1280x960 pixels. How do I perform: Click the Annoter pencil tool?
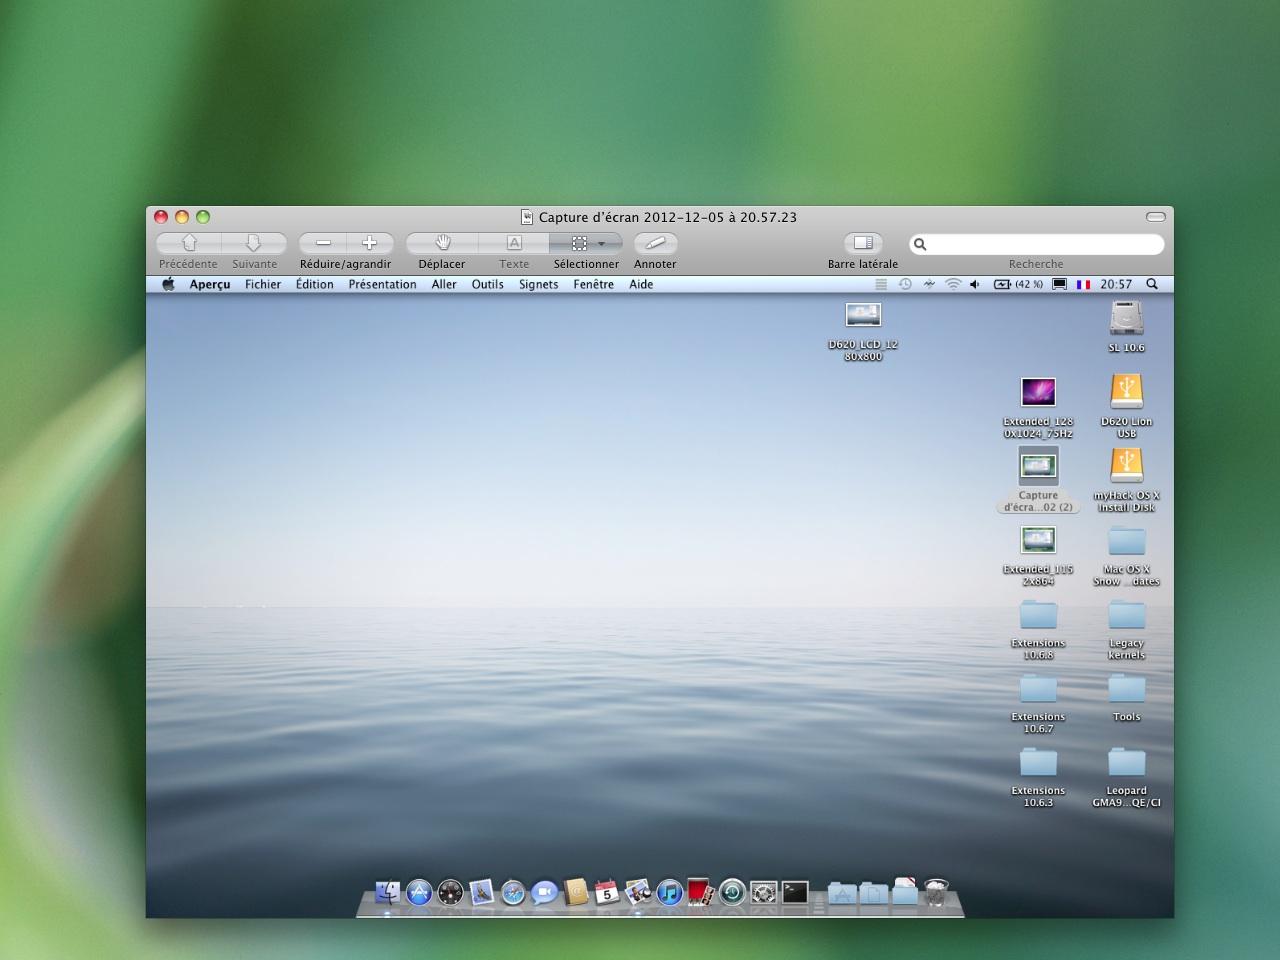[655, 243]
